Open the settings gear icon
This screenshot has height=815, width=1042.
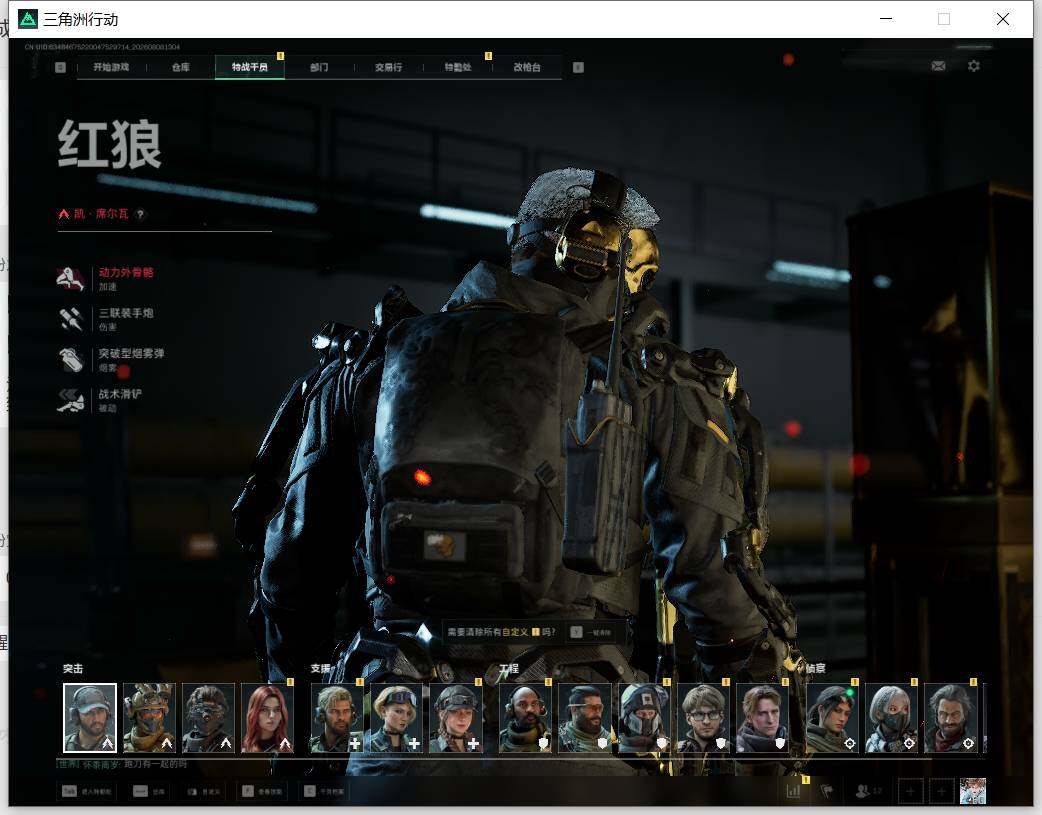click(974, 66)
